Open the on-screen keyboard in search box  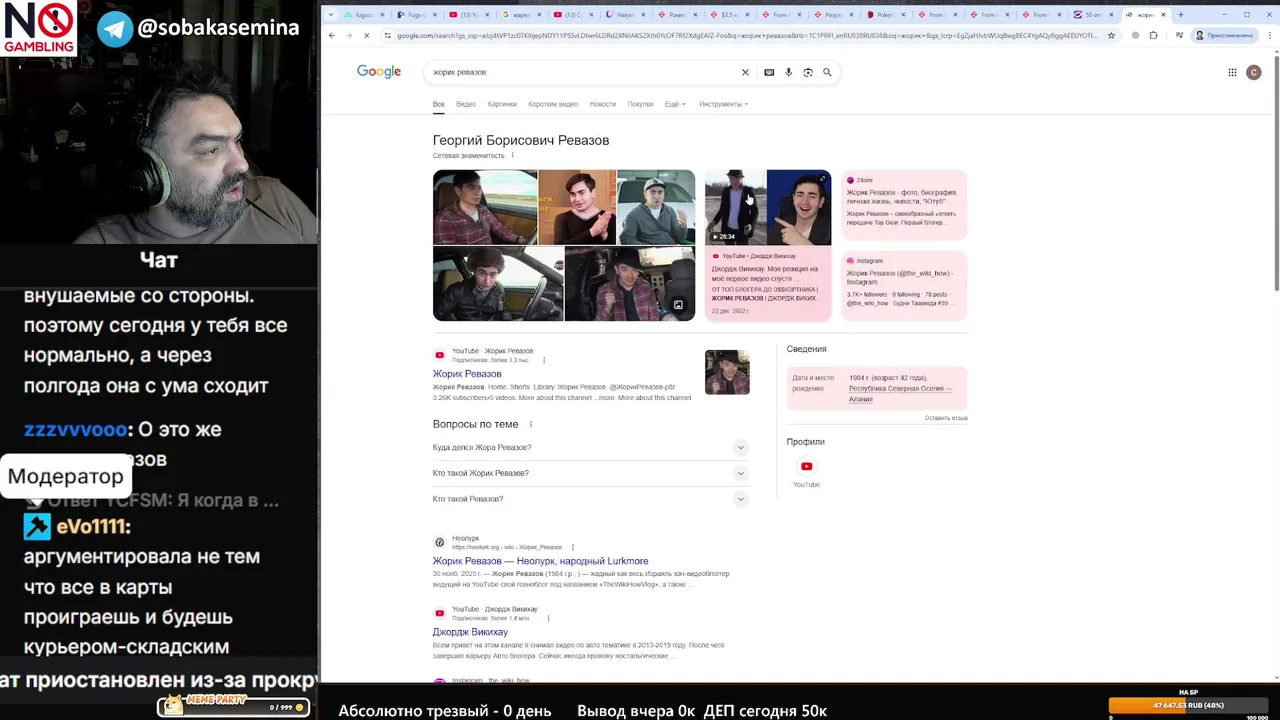[x=768, y=72]
